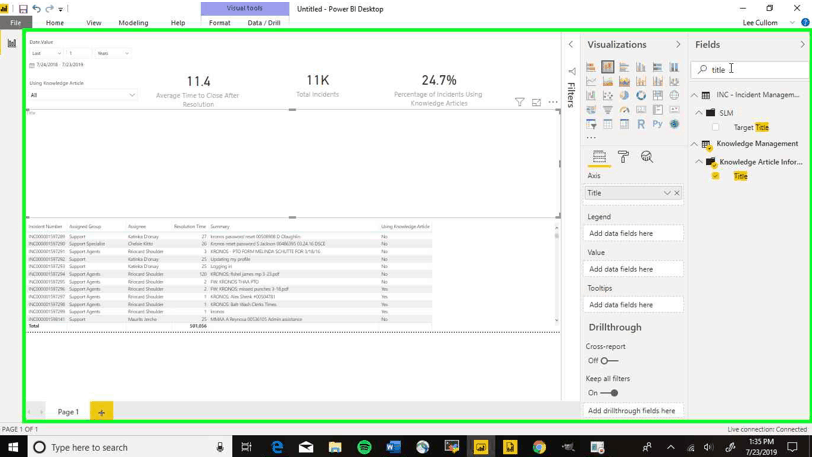Switch to the Modeling ribbon tab

tap(133, 23)
